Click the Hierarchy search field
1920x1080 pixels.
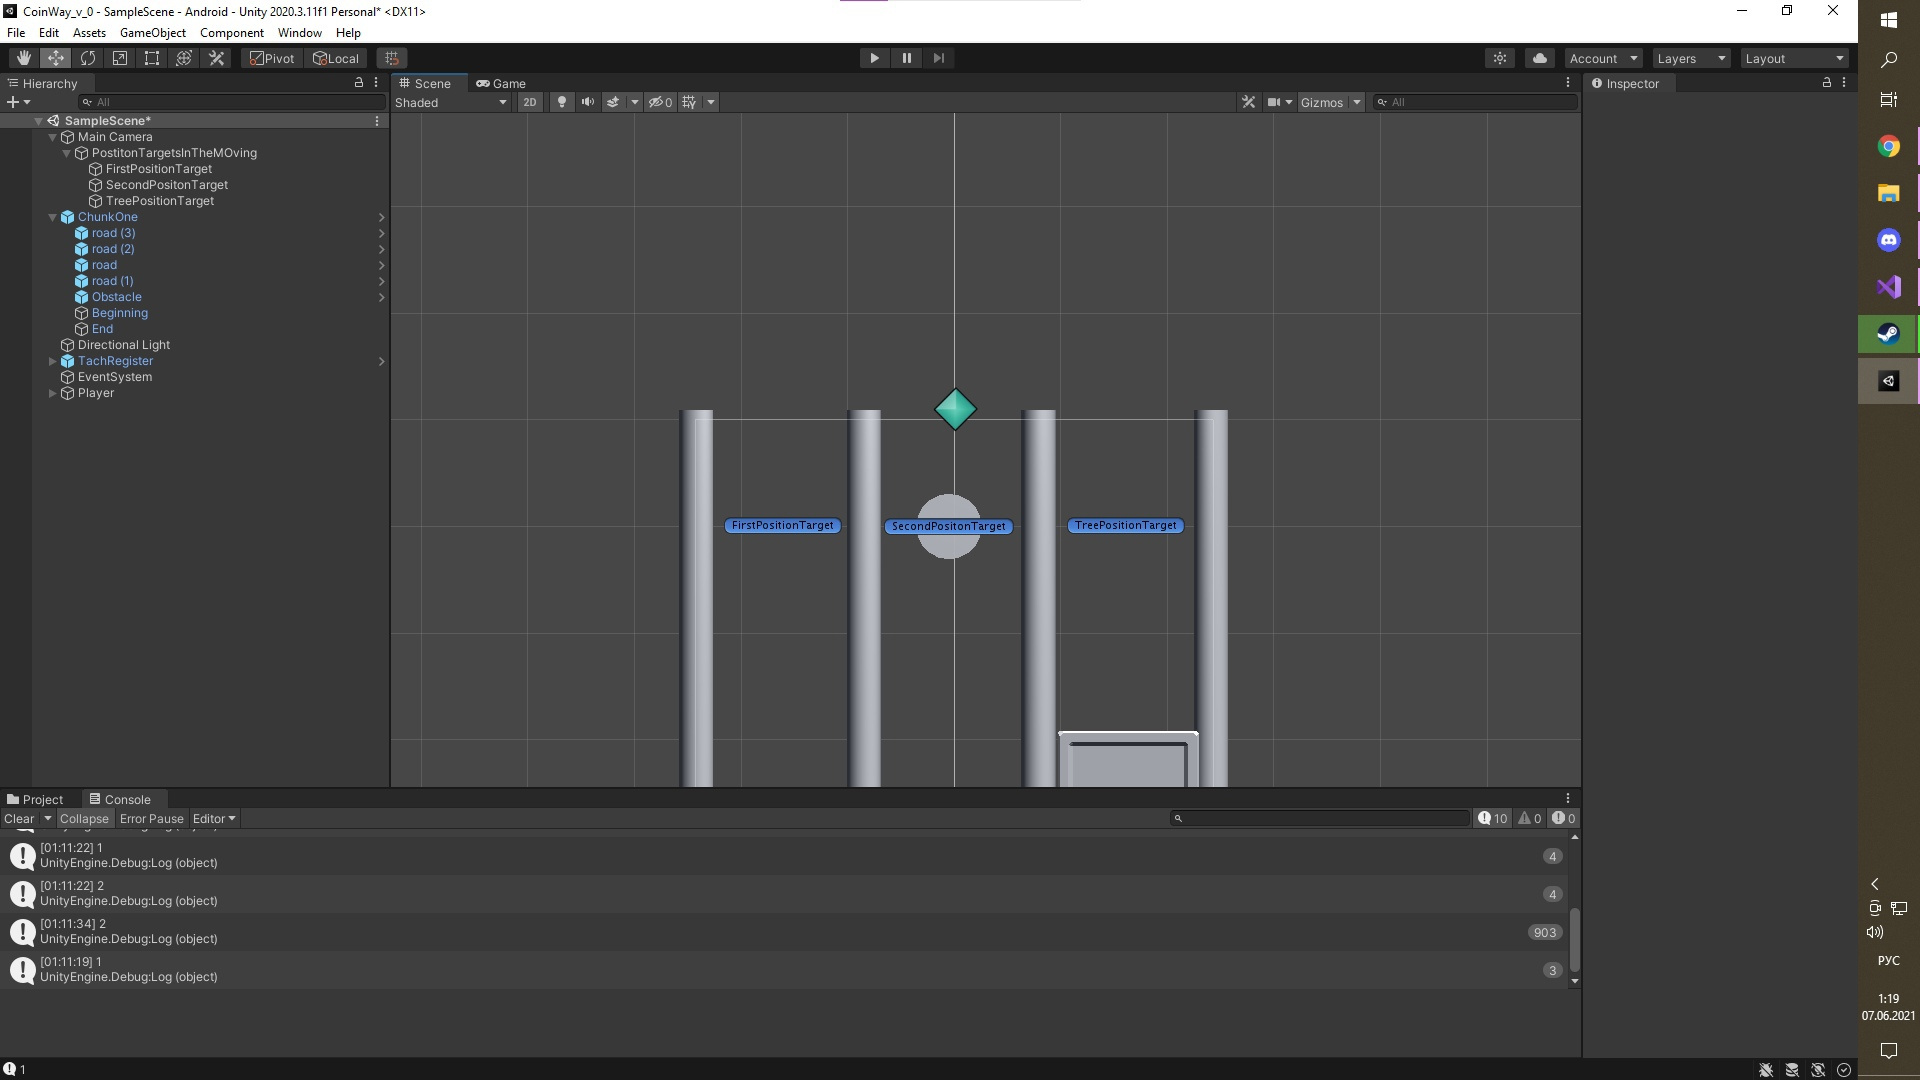pyautogui.click(x=232, y=102)
